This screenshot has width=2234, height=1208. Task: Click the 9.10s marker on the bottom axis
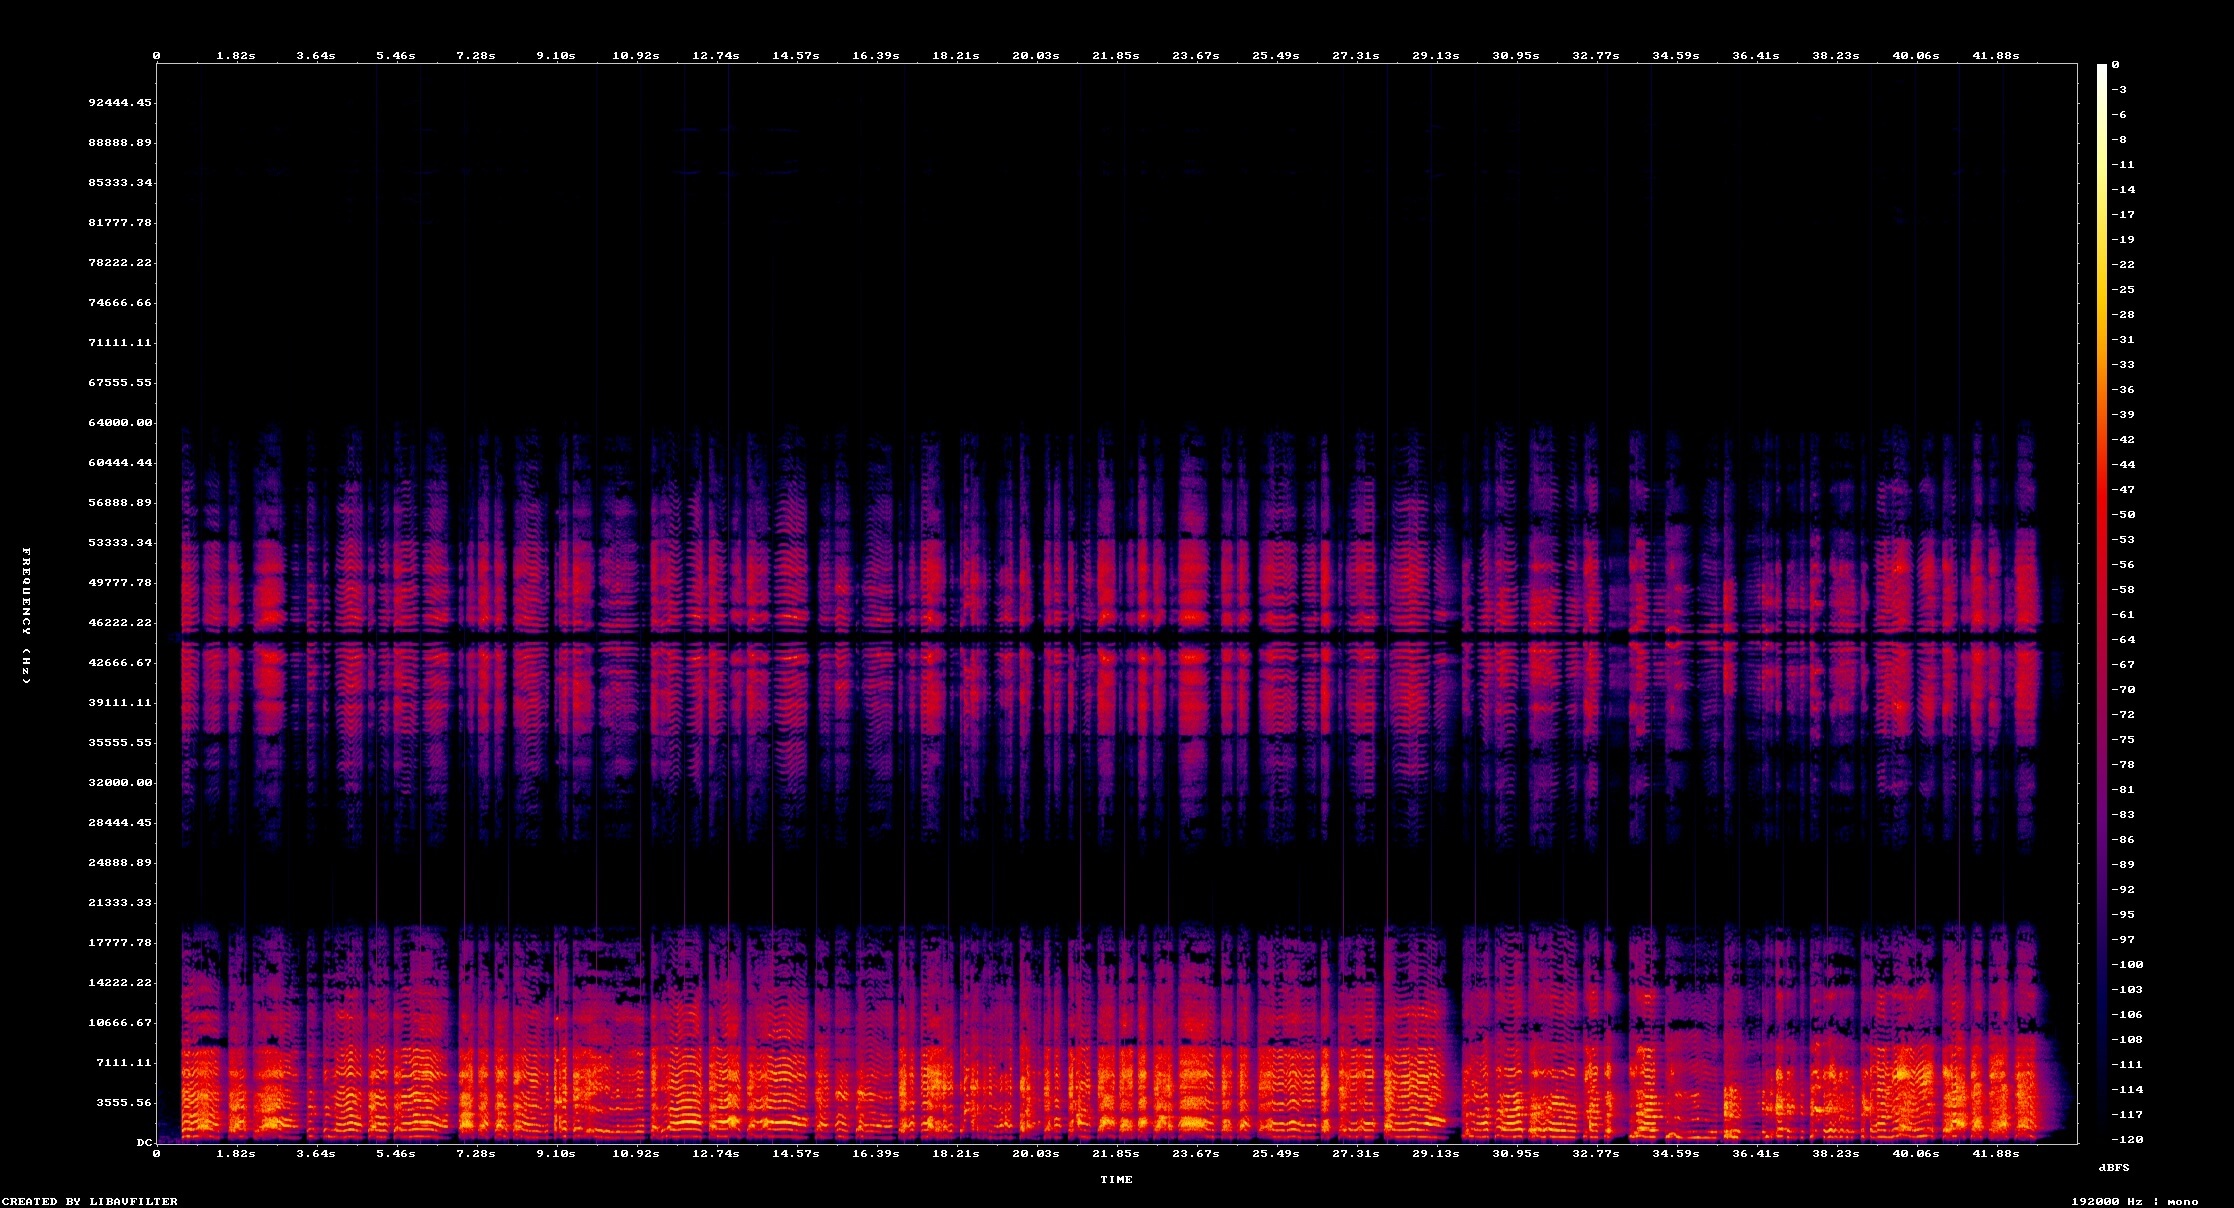555,1153
